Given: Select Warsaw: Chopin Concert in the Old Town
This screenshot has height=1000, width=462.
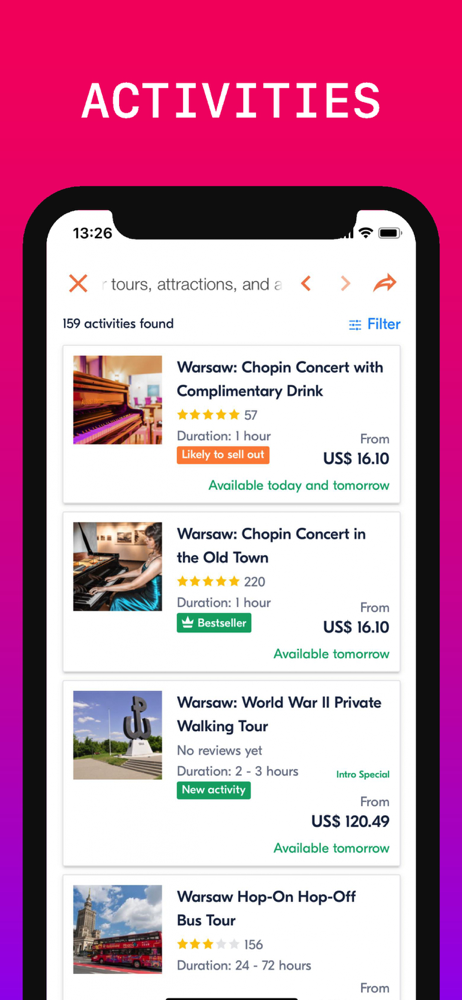Looking at the screenshot, I should 271,545.
